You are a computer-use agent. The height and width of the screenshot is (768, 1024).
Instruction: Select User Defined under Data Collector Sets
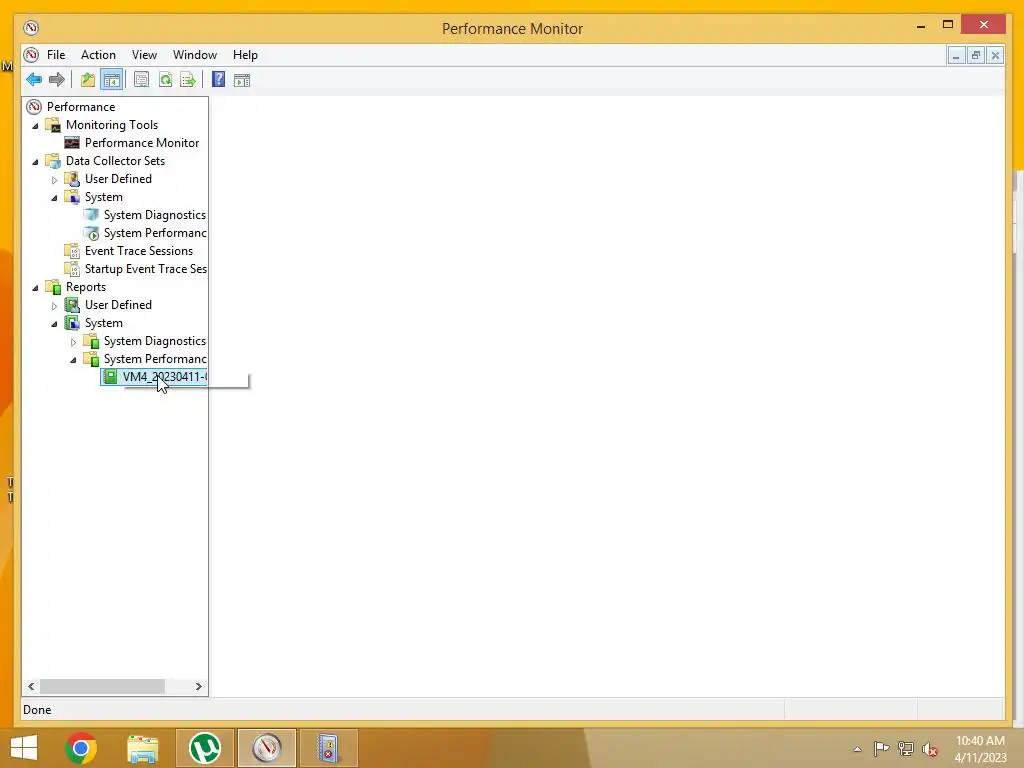[x=118, y=179]
